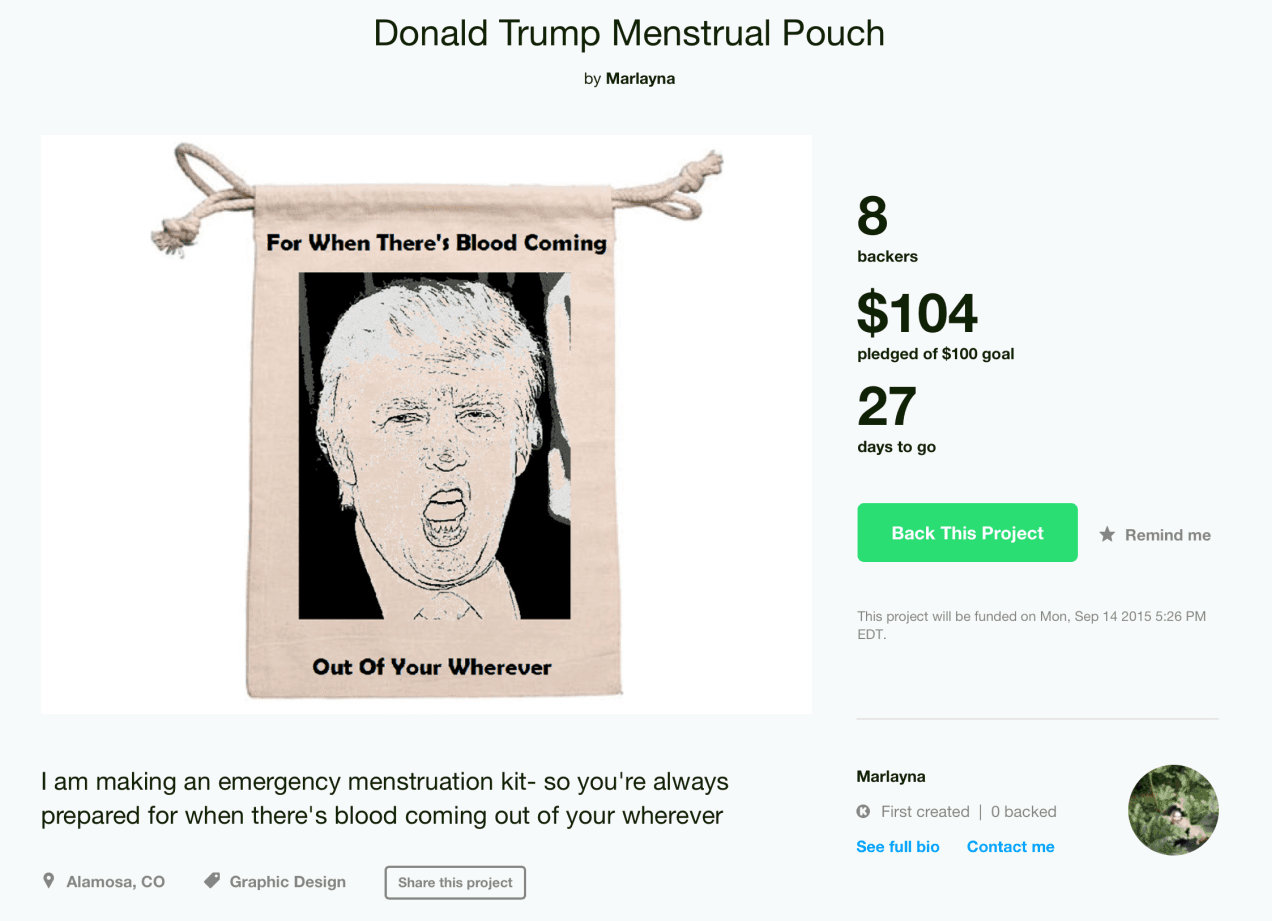Select See full bio
This screenshot has width=1272, height=921.
[897, 846]
